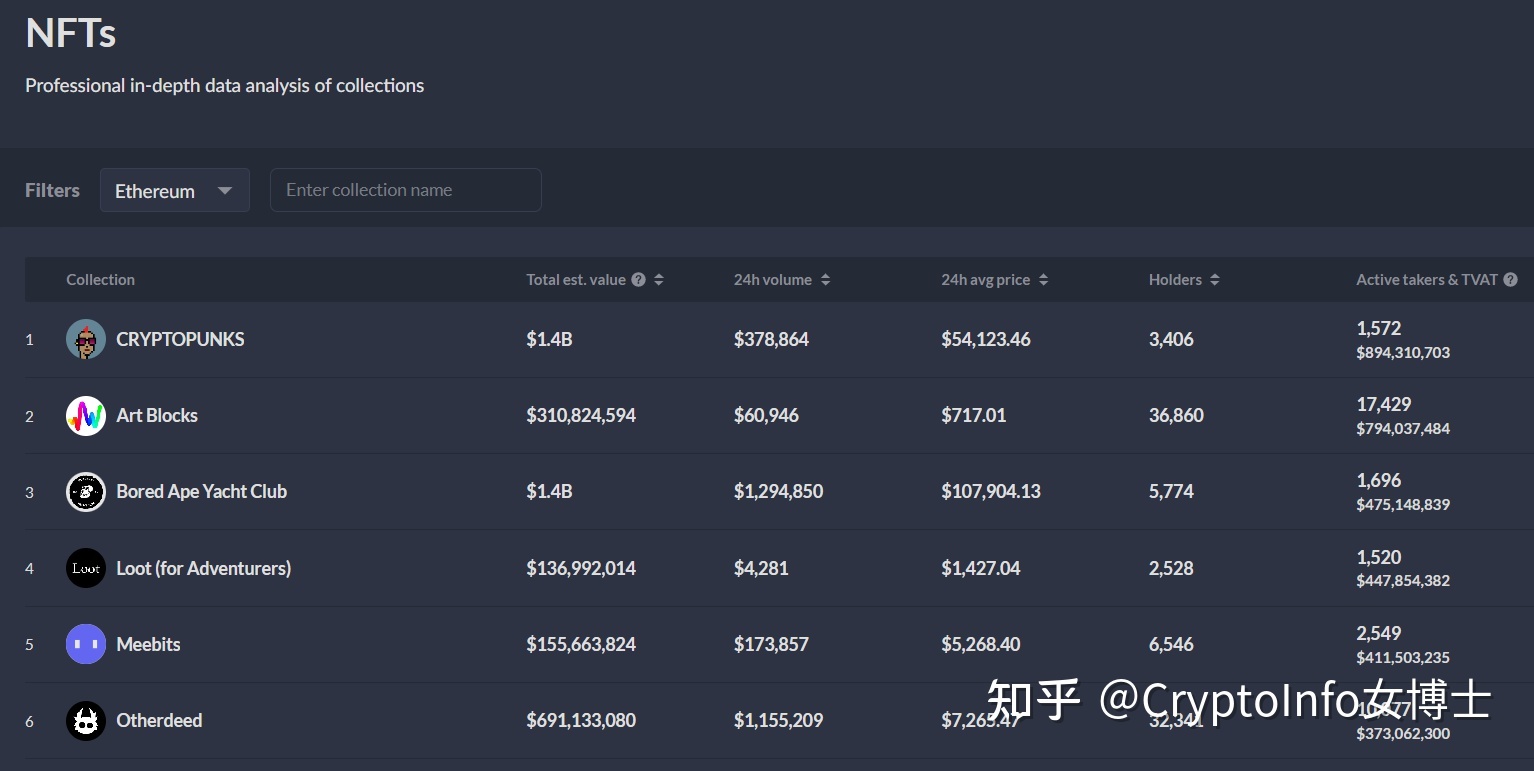Sort by 24h volume arrows
The image size is (1534, 771).
[825, 280]
